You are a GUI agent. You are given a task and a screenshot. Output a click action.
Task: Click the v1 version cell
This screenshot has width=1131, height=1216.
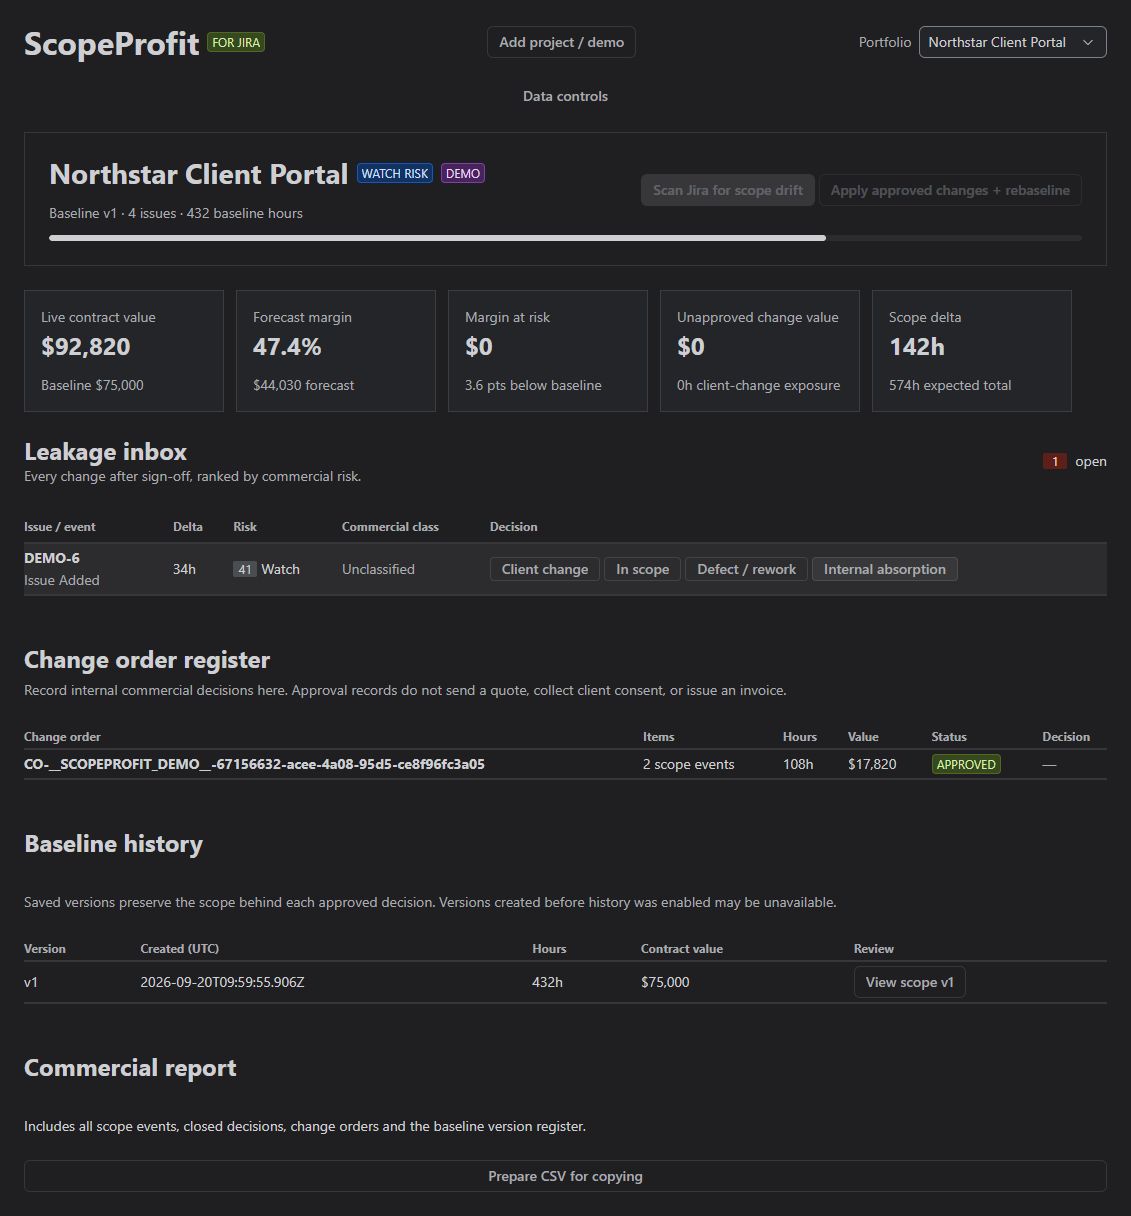point(31,982)
